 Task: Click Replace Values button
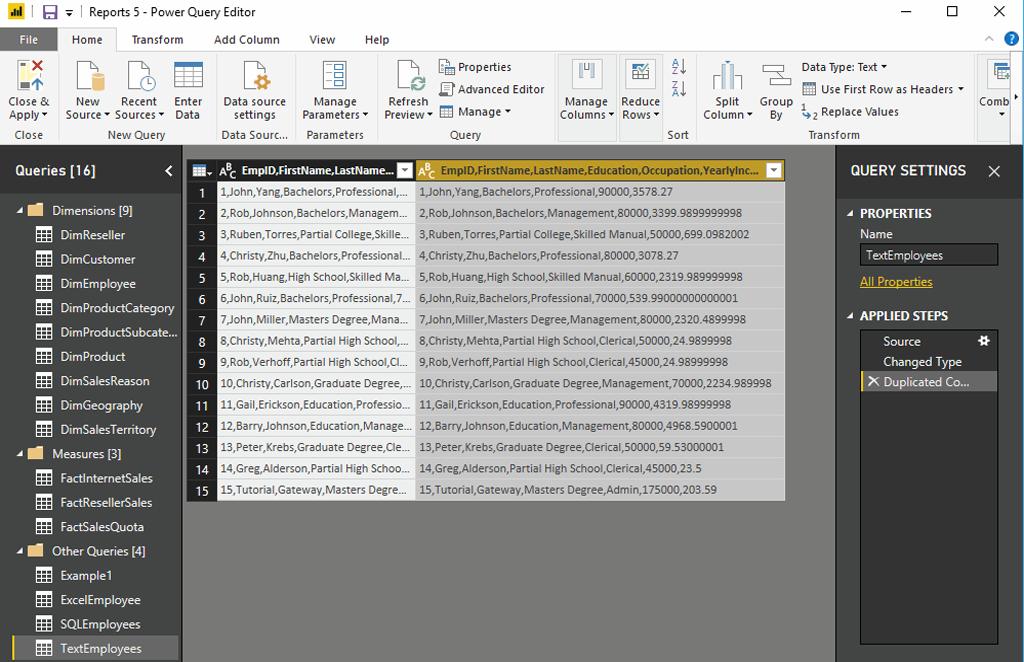point(850,112)
